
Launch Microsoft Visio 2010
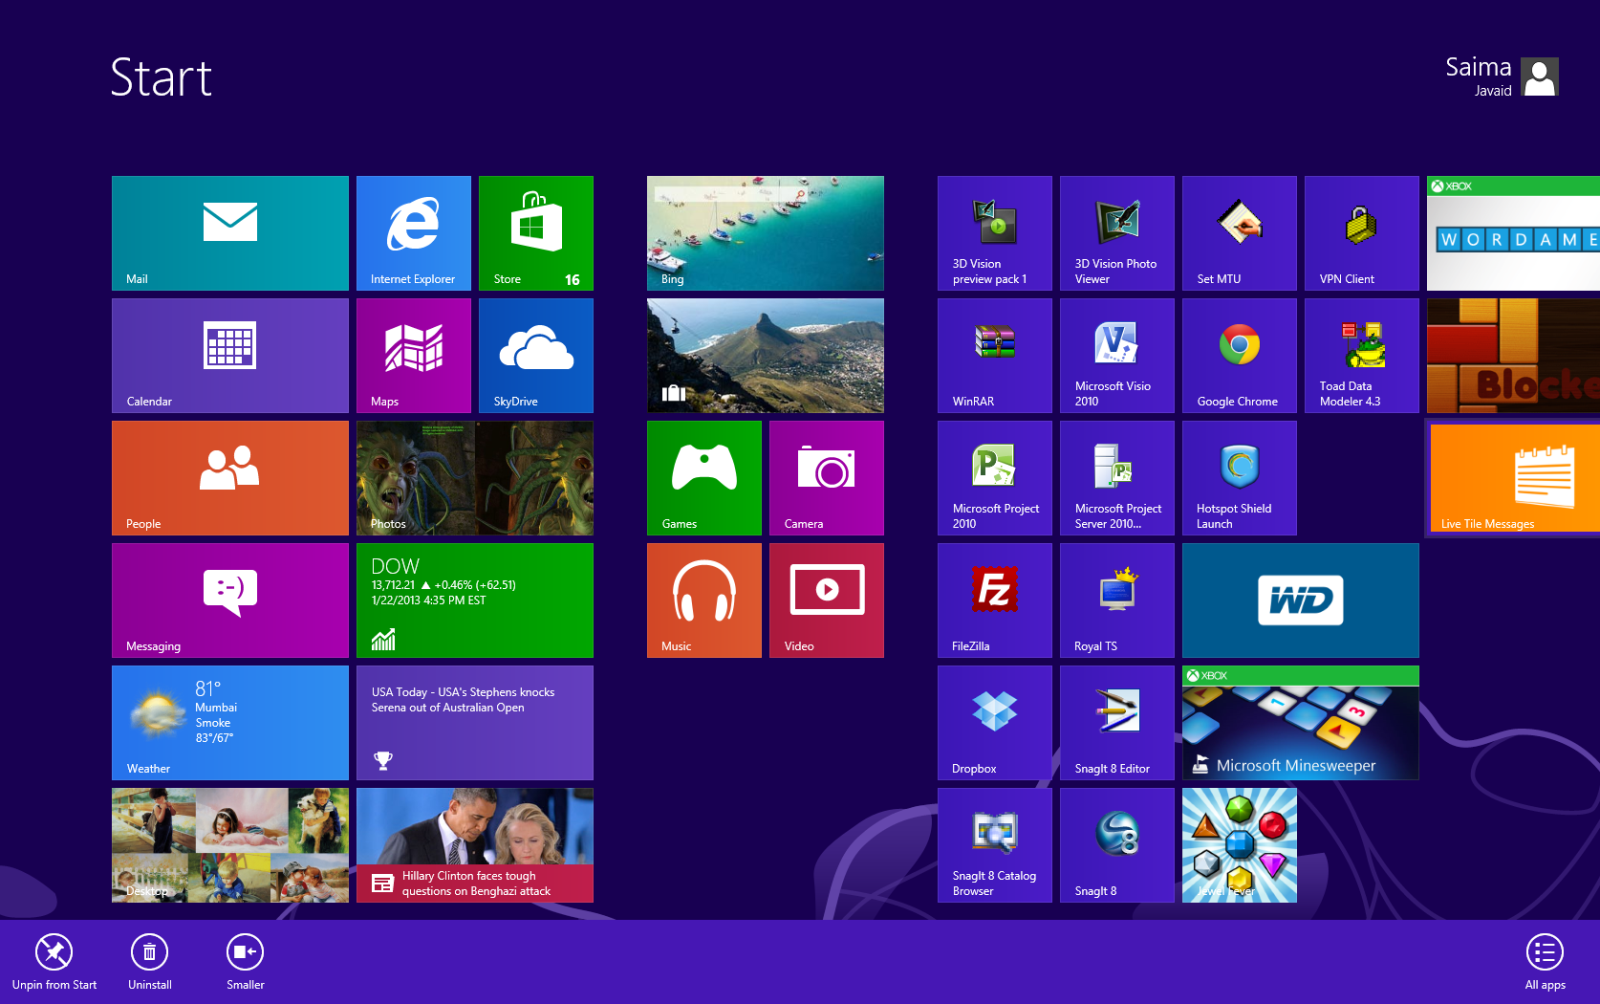coord(1117,356)
